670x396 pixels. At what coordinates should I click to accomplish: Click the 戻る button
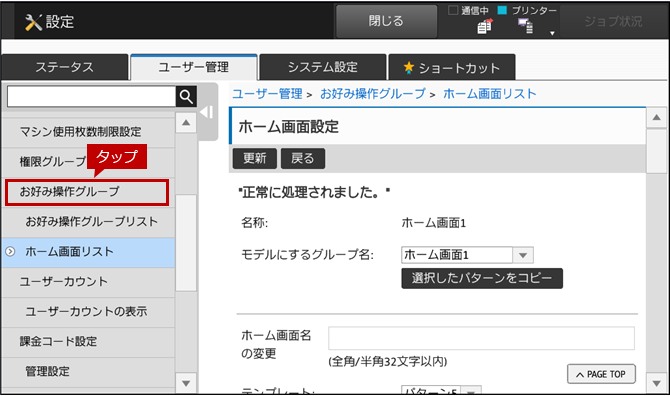(303, 158)
